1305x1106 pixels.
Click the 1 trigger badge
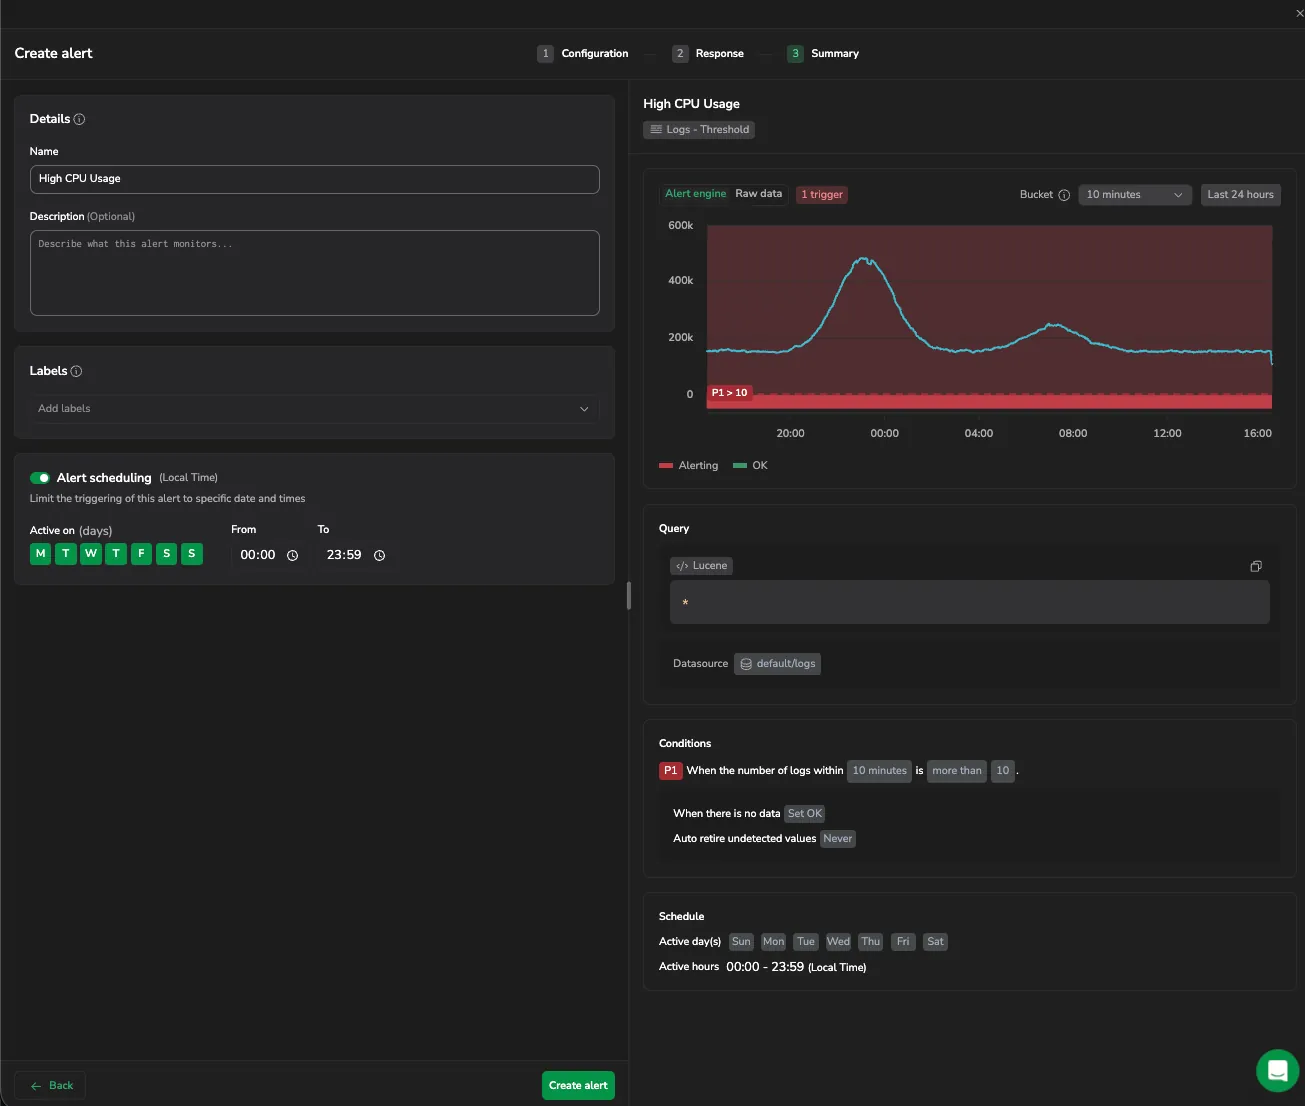pos(822,195)
